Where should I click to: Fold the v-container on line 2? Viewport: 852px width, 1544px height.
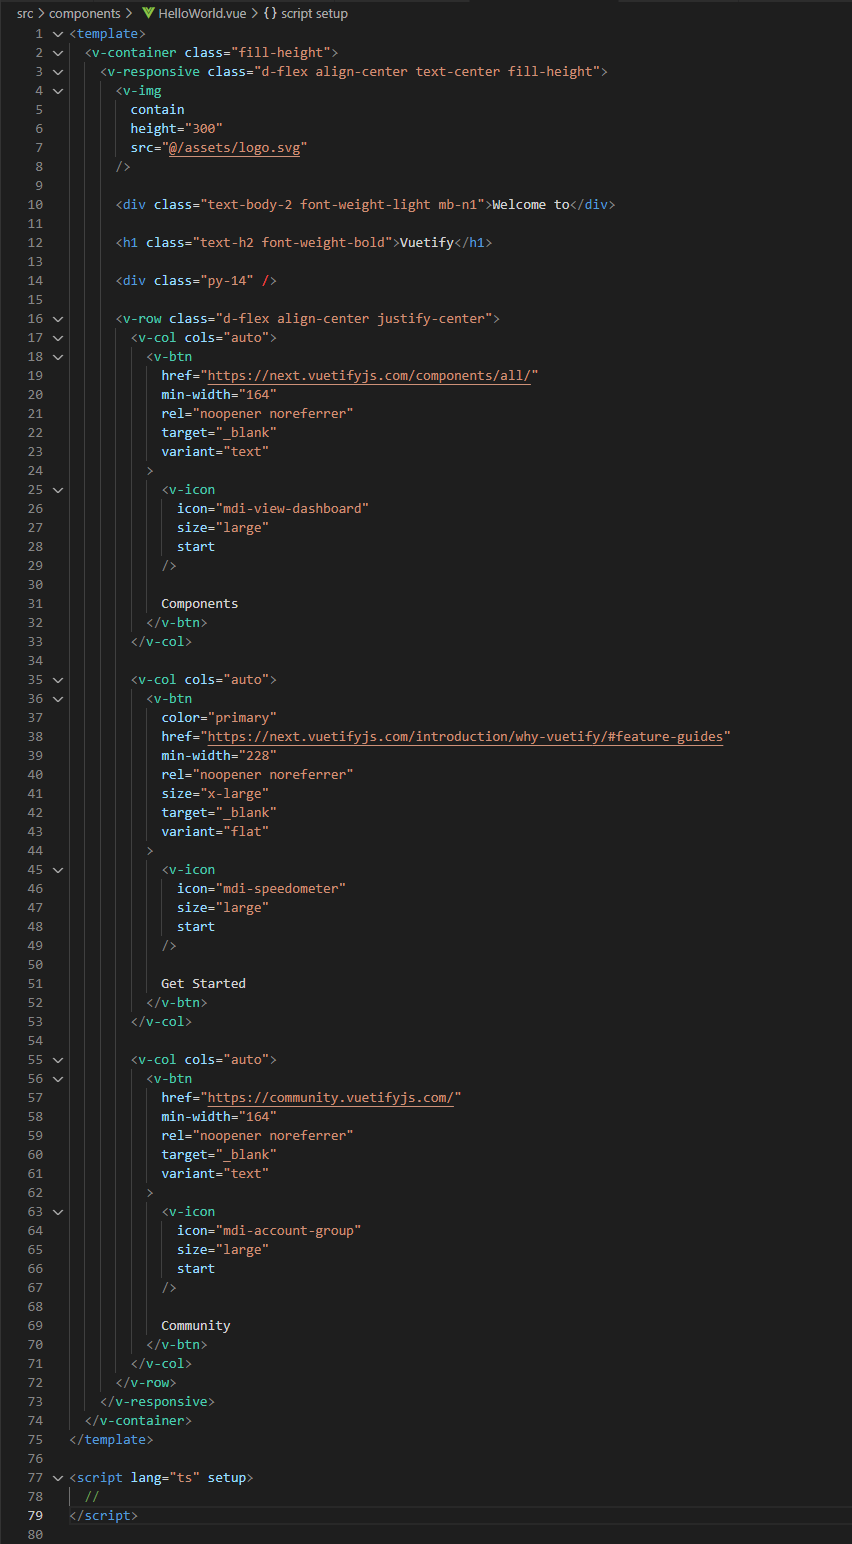click(58, 53)
